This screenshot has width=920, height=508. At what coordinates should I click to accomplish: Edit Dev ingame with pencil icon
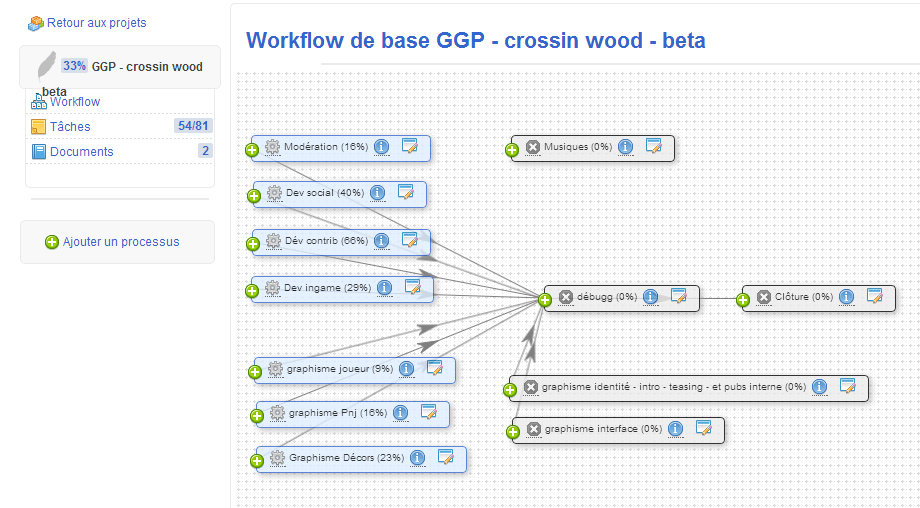pos(413,287)
